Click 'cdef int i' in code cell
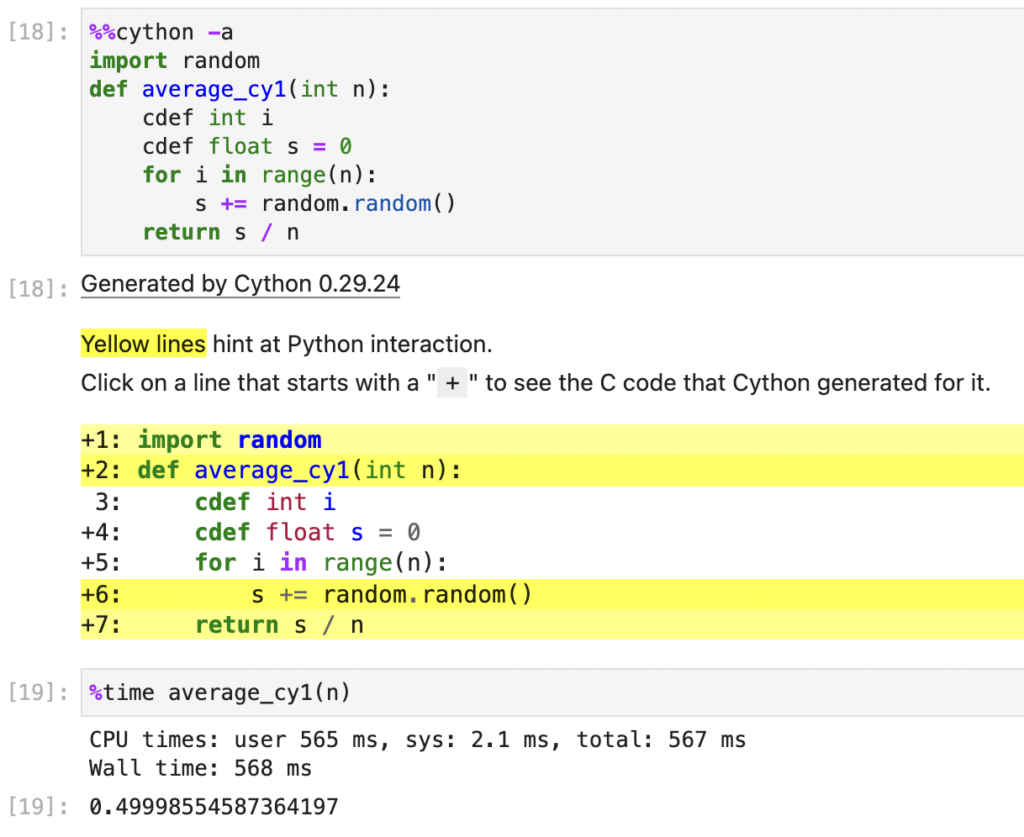The height and width of the screenshot is (837, 1024). point(208,118)
